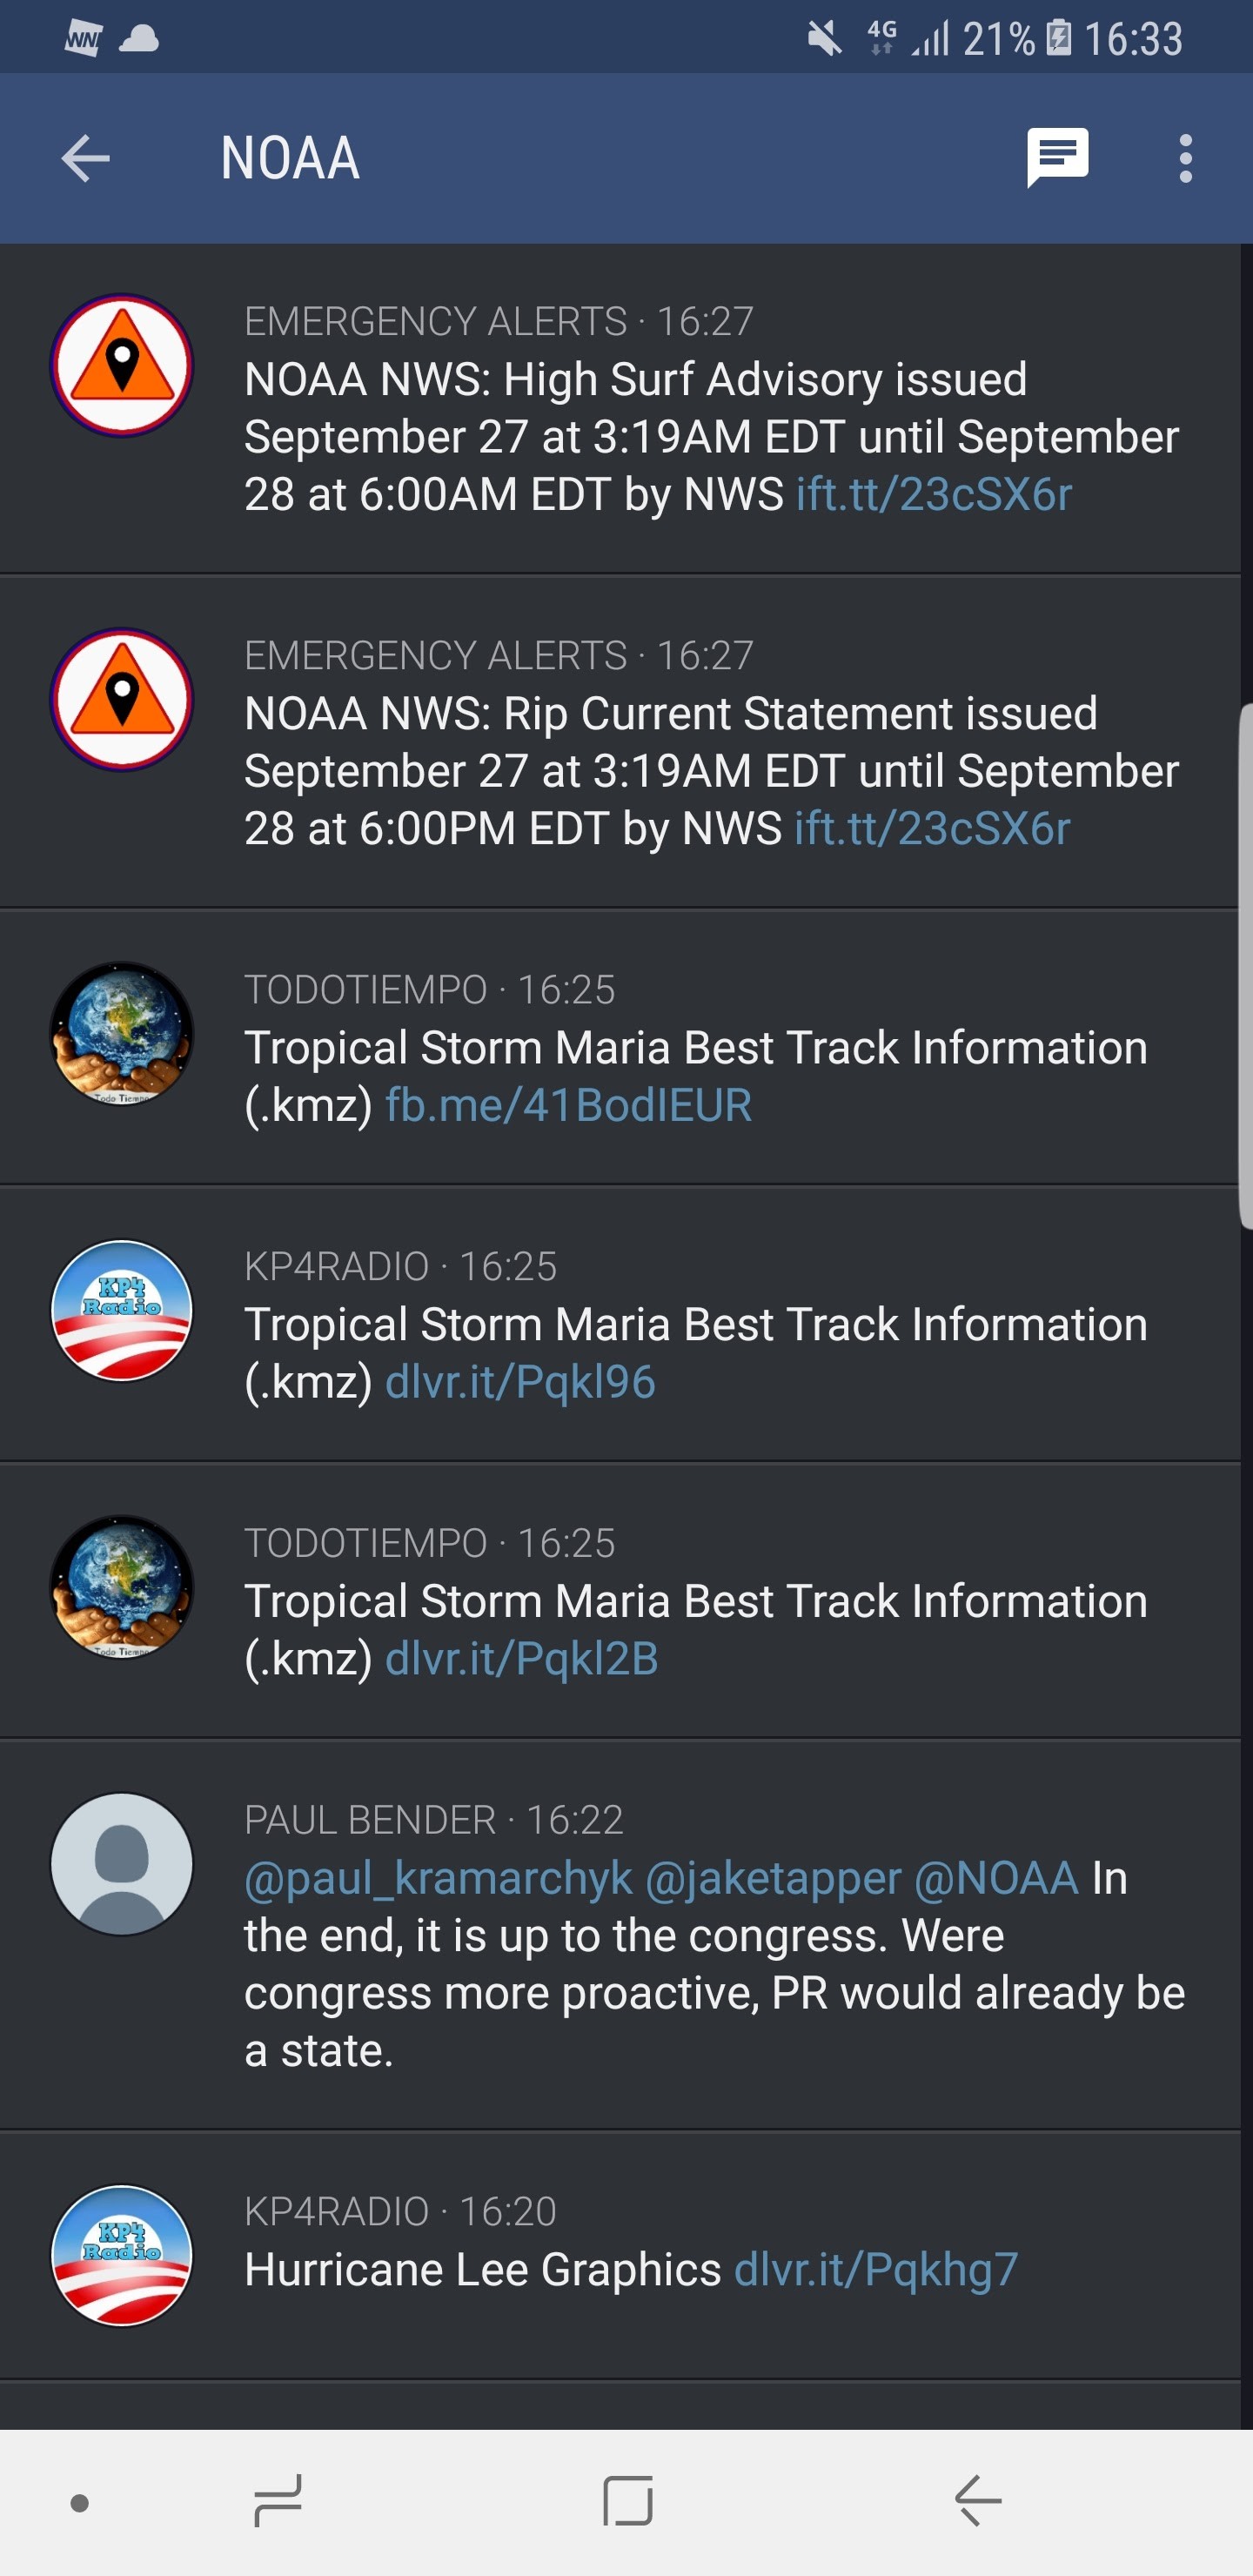Open dlvr.it/Pqkl96 link
The height and width of the screenshot is (2576, 1253).
point(520,1382)
